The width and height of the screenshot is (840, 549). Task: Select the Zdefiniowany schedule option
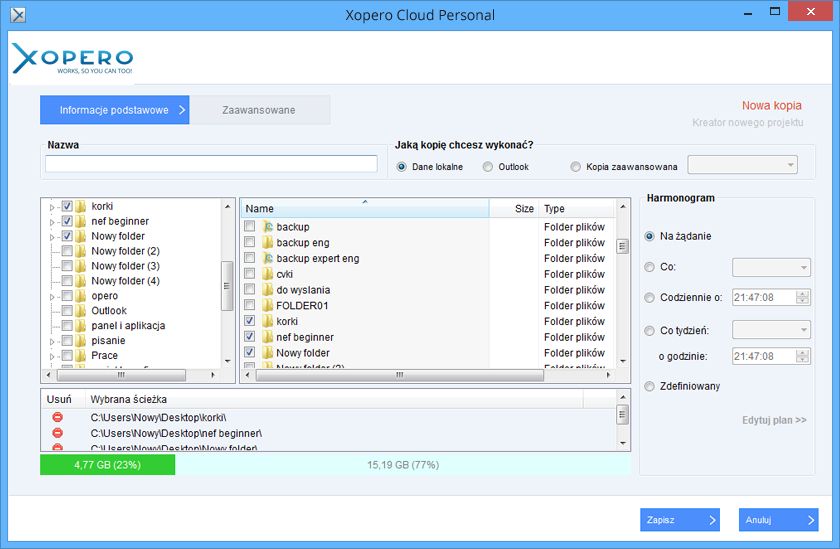click(649, 386)
